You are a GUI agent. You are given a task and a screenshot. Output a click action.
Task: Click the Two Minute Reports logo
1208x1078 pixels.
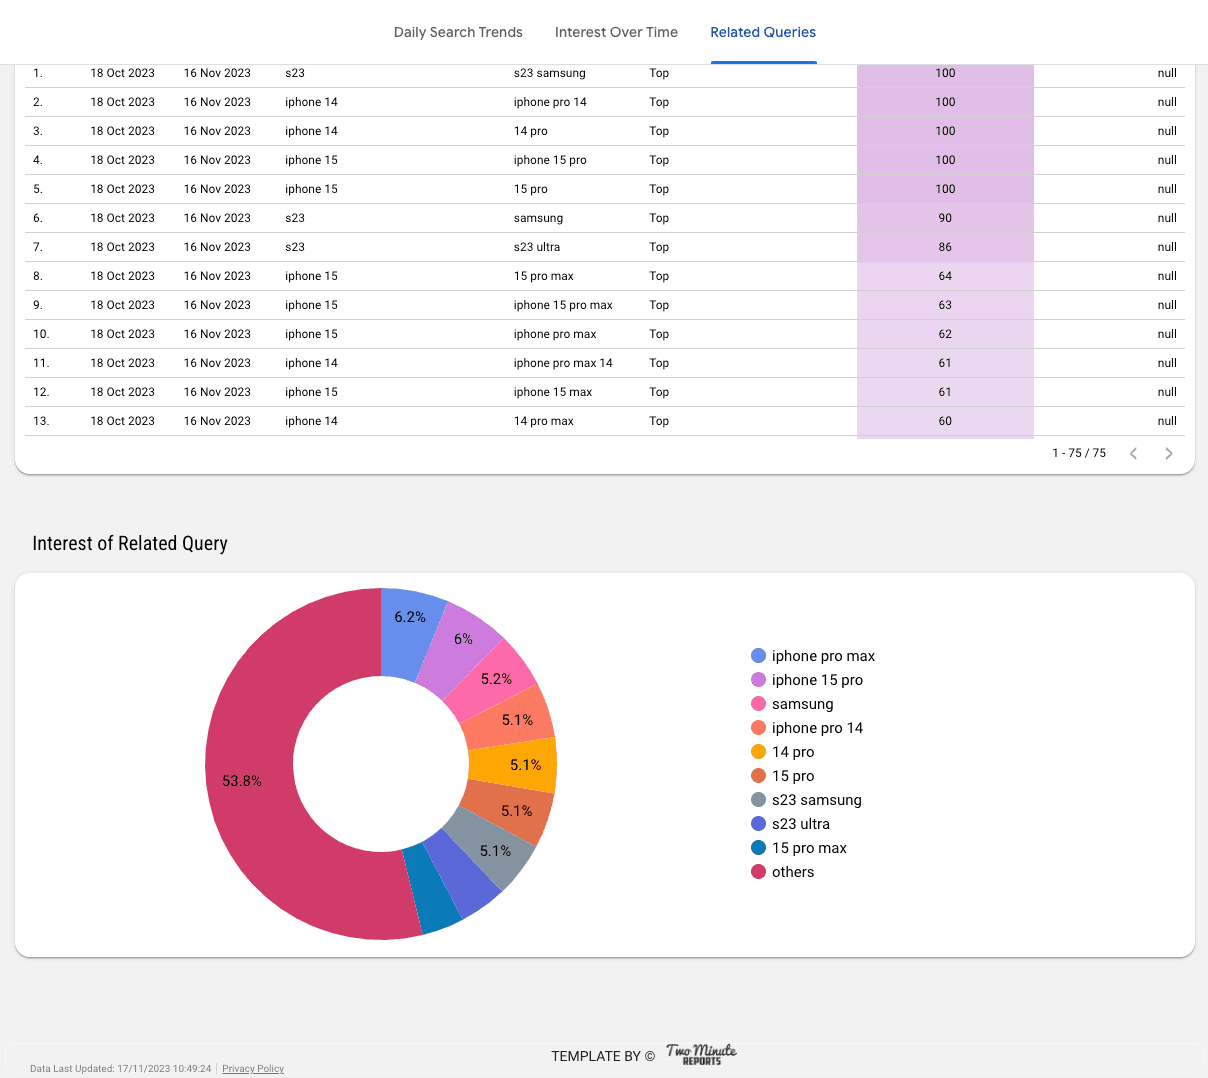700,1055
